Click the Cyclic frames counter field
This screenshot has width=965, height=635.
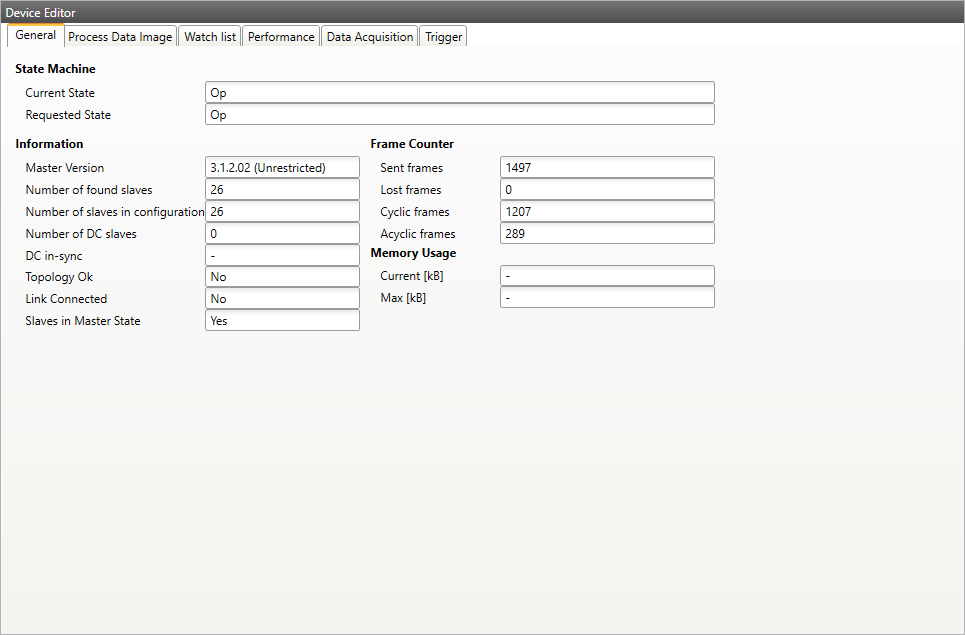[607, 212]
